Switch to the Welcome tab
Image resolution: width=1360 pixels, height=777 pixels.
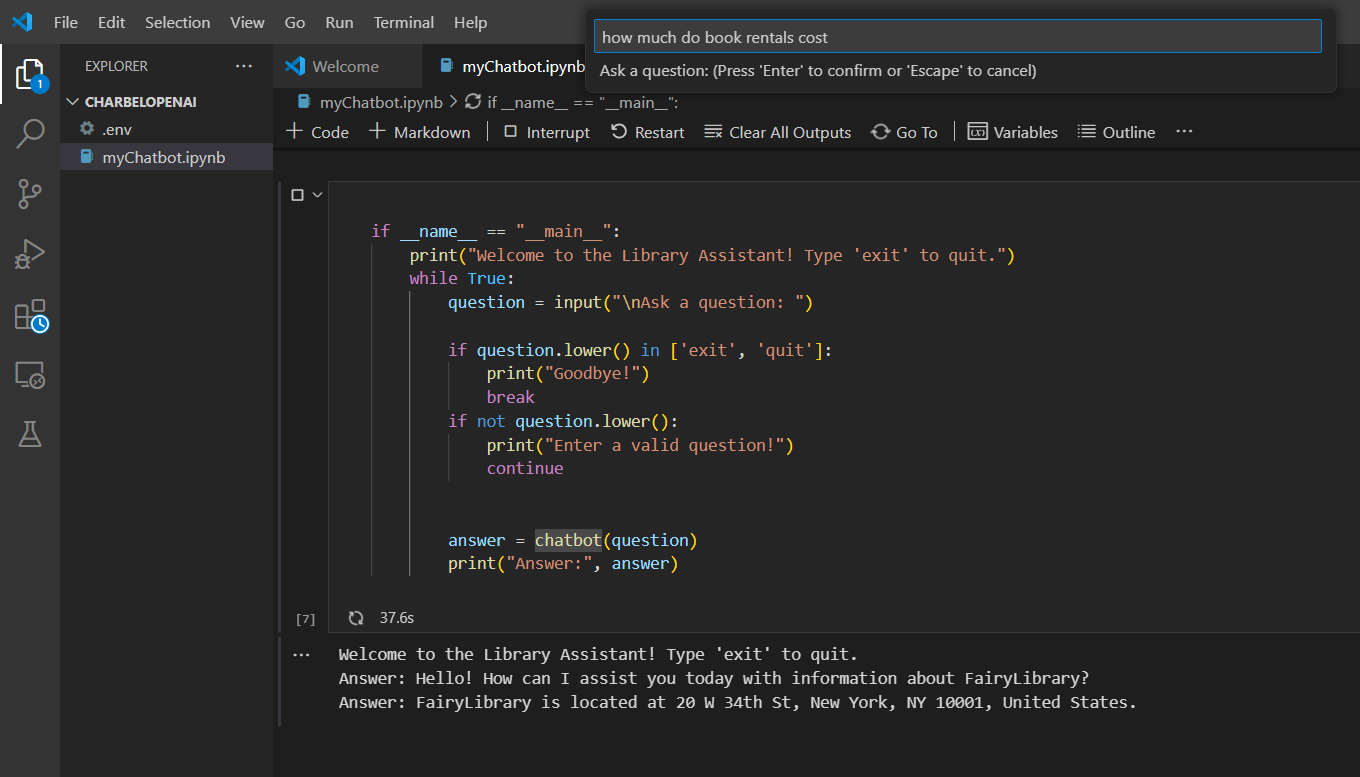tap(345, 67)
